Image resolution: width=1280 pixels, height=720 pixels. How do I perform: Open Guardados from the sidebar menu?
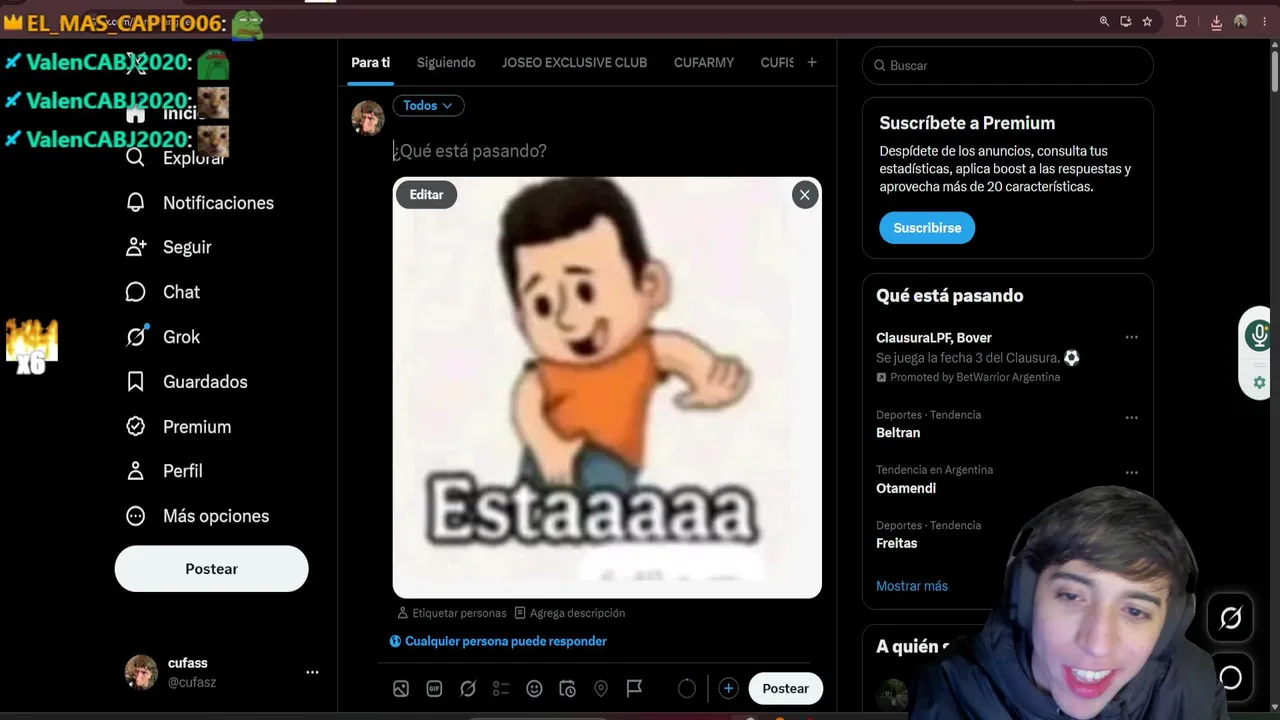[x=205, y=381]
